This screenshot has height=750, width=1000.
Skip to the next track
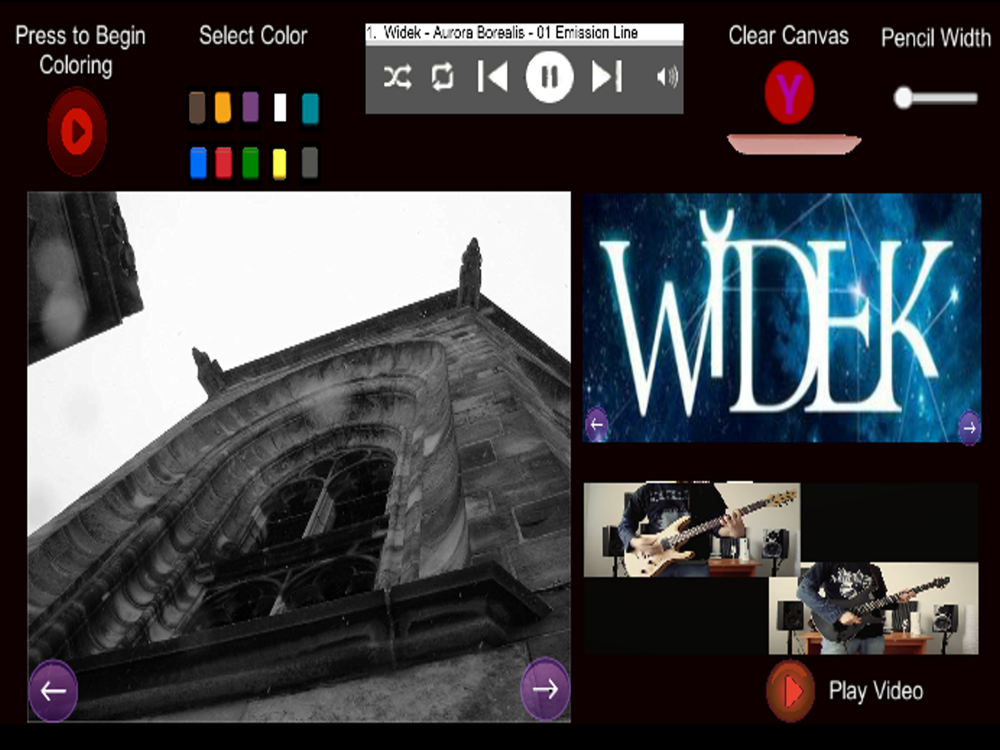[x=607, y=77]
